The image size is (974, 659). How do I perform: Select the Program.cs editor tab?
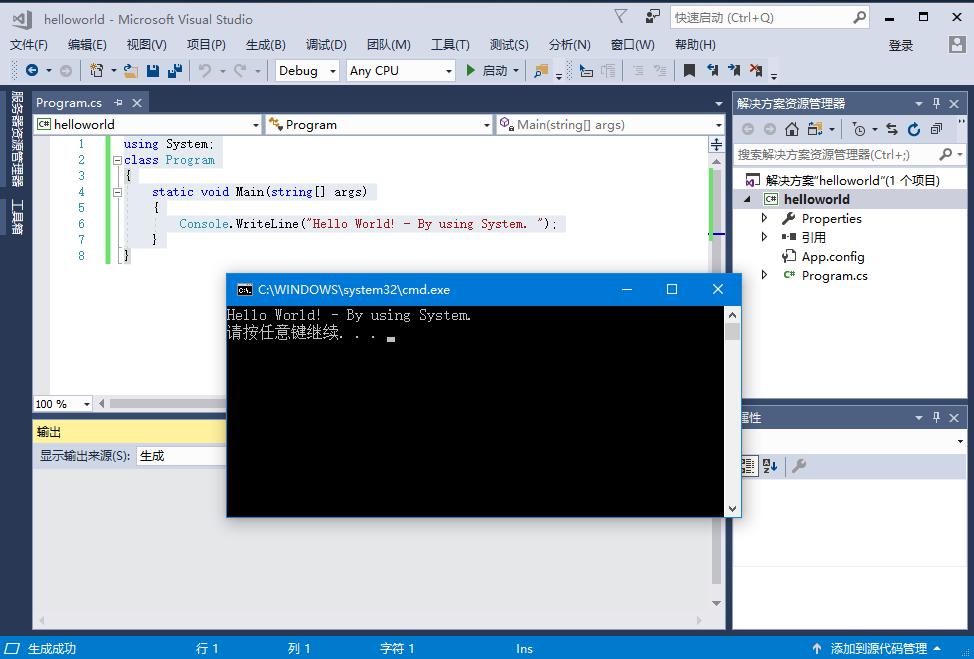coord(69,103)
